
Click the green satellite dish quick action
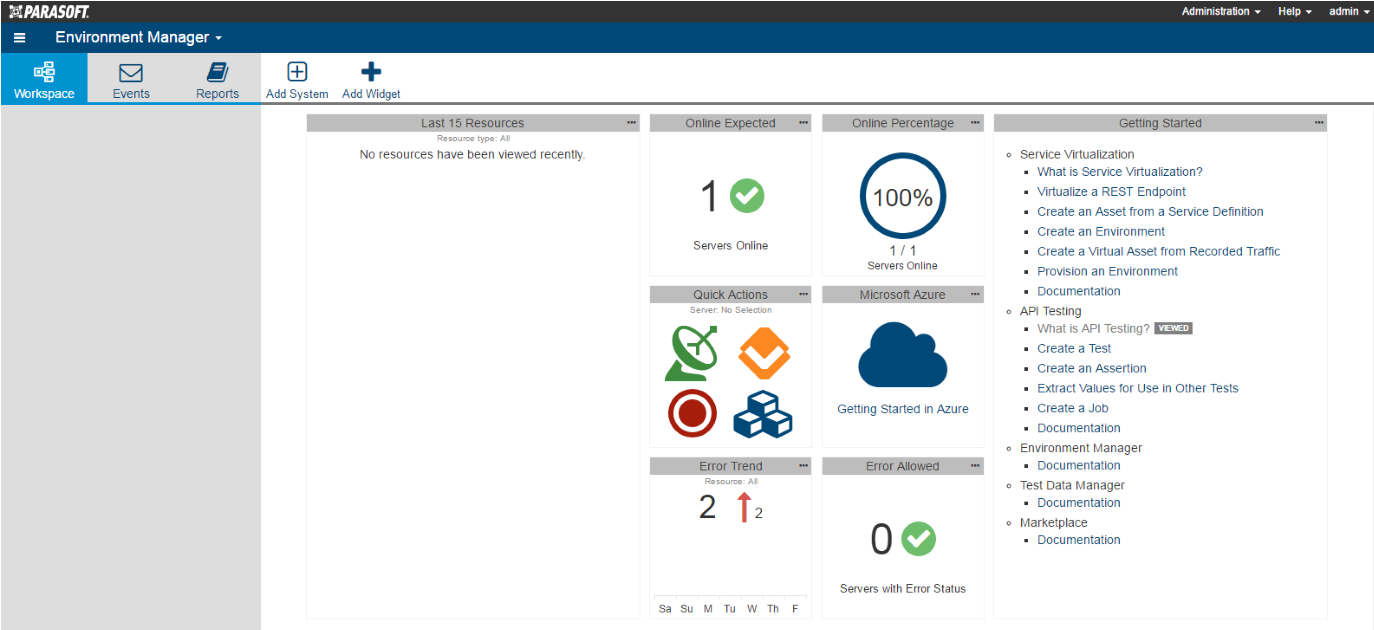pos(692,353)
